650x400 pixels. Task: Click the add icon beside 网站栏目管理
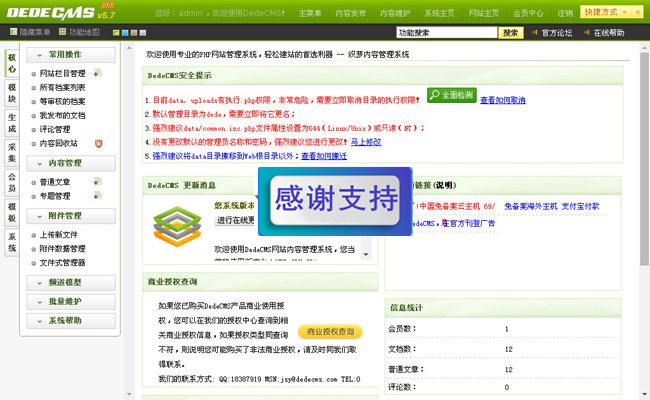[x=98, y=73]
